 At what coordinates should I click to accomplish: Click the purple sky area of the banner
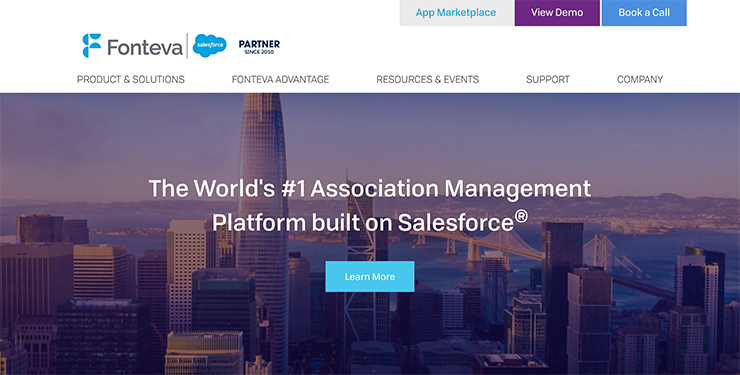[472, 132]
